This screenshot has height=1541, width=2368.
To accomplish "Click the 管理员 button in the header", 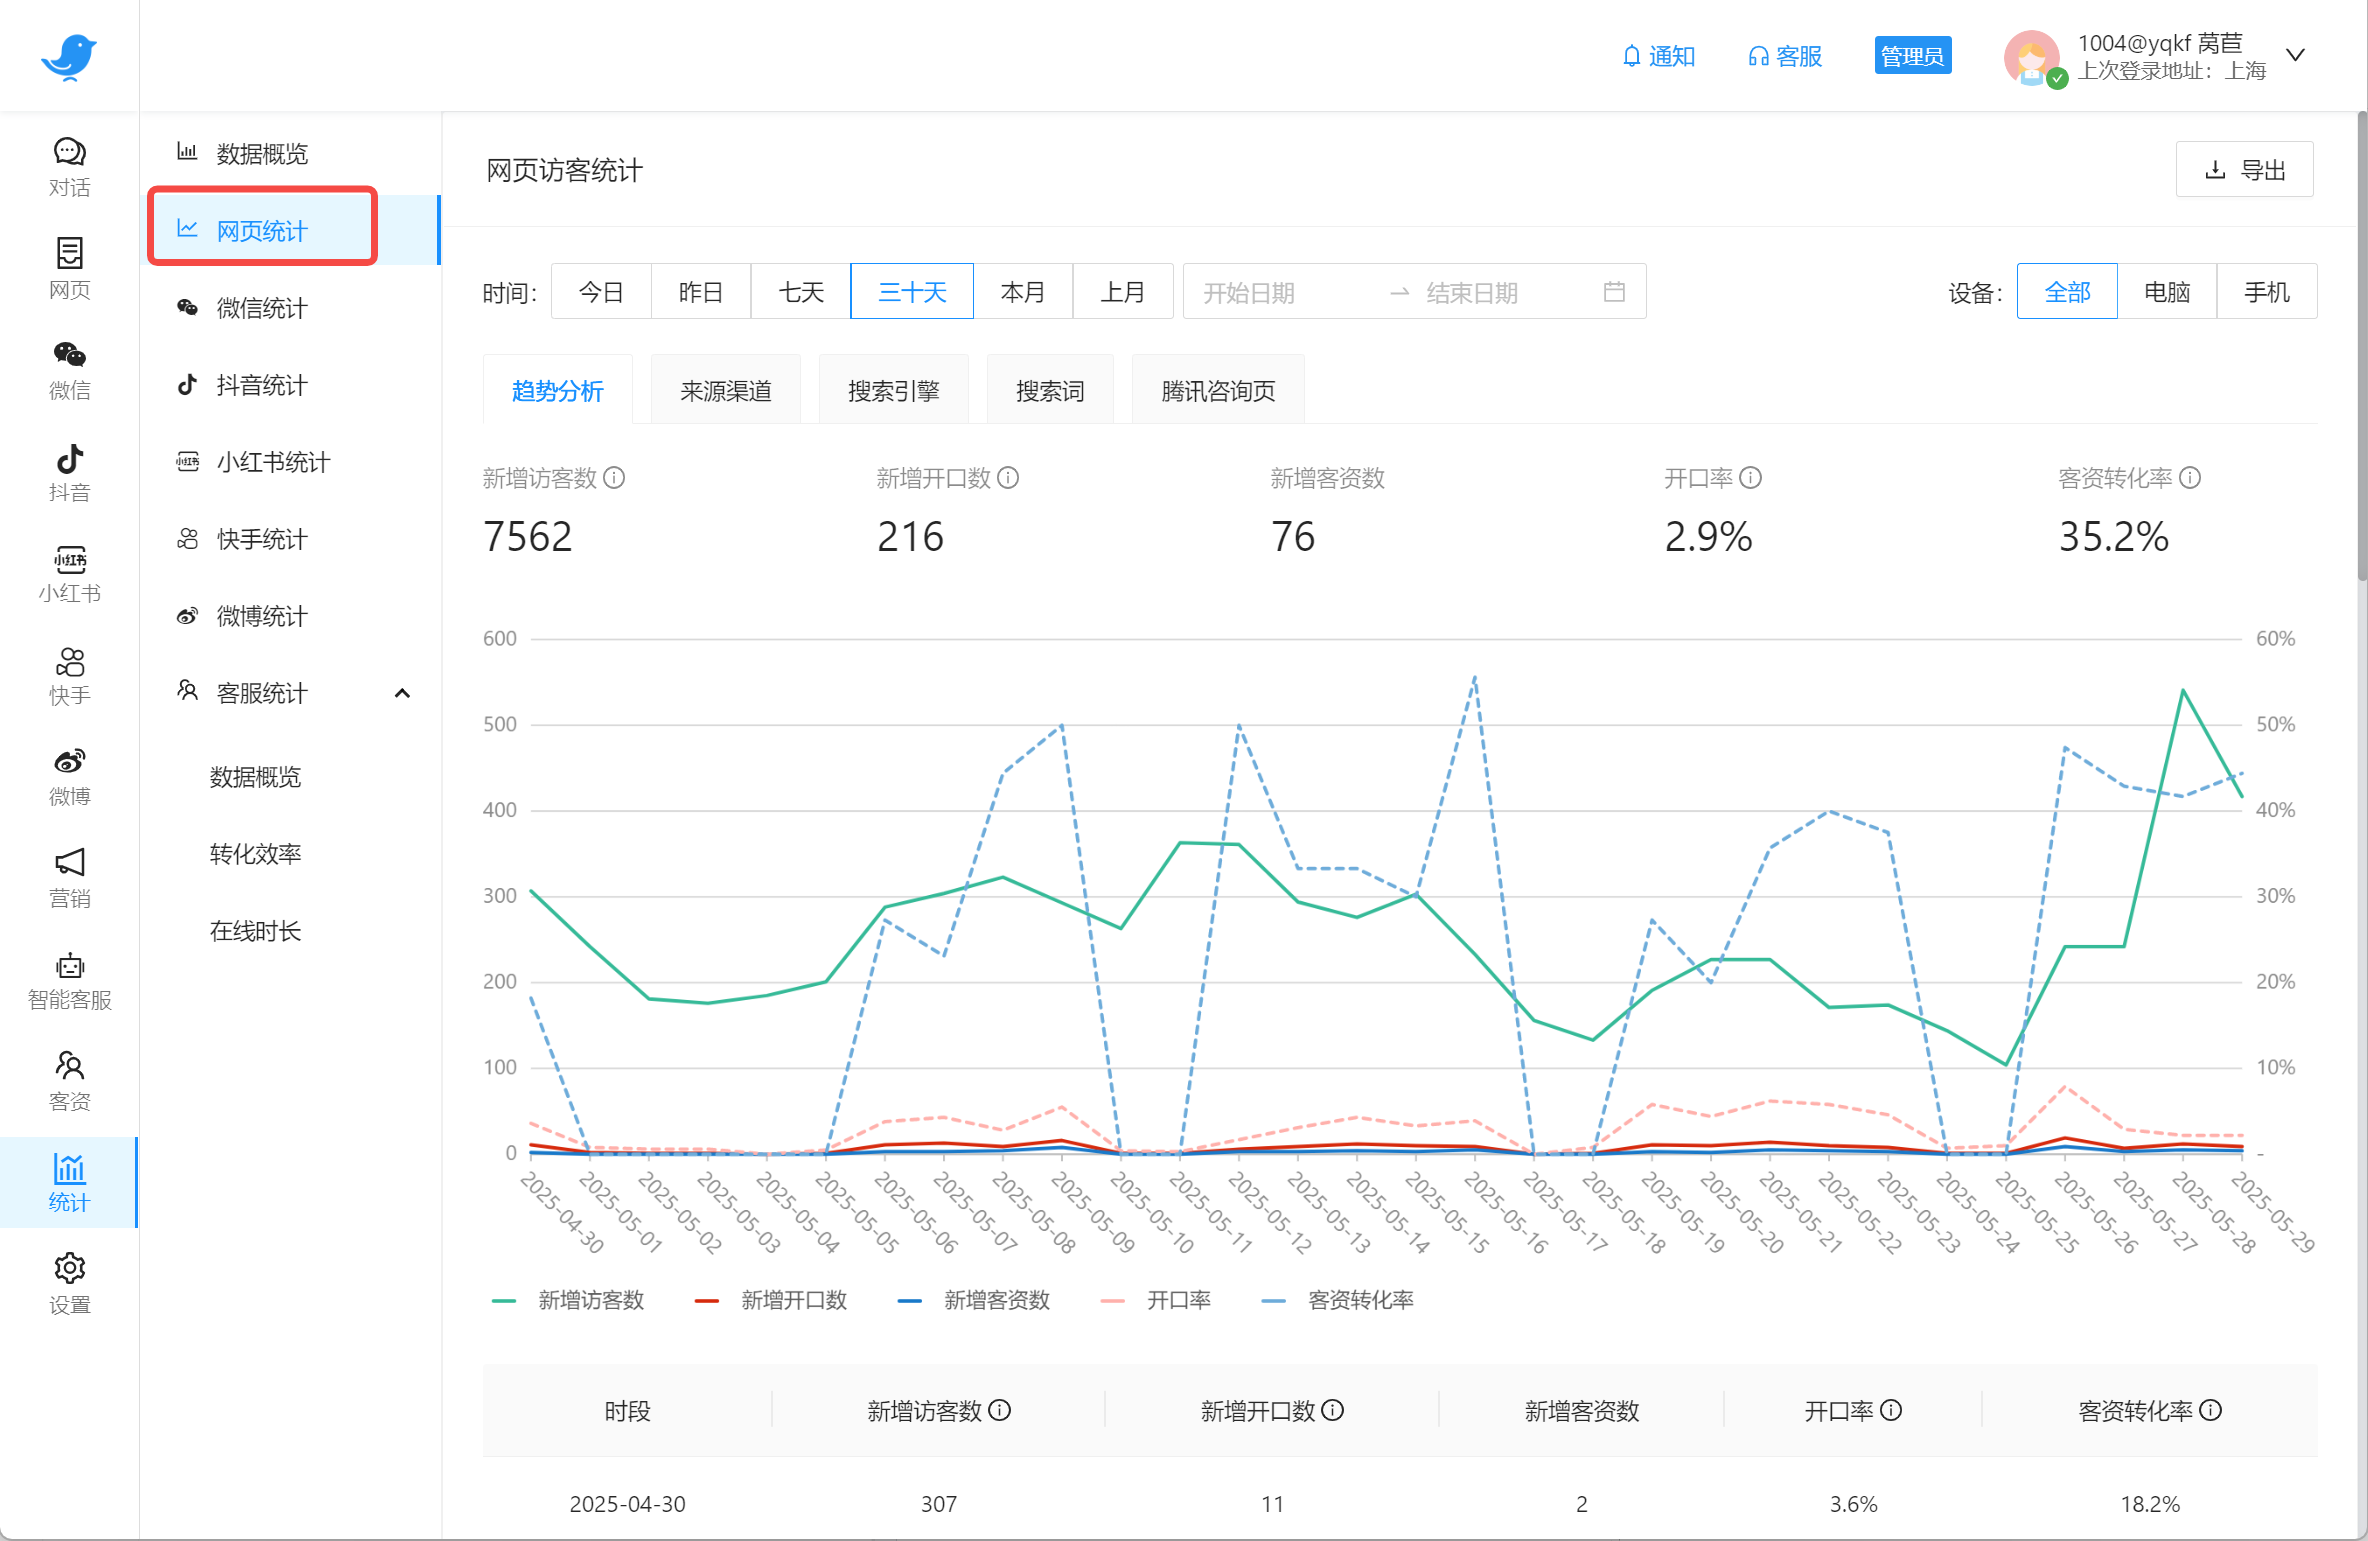I will pos(1912,55).
